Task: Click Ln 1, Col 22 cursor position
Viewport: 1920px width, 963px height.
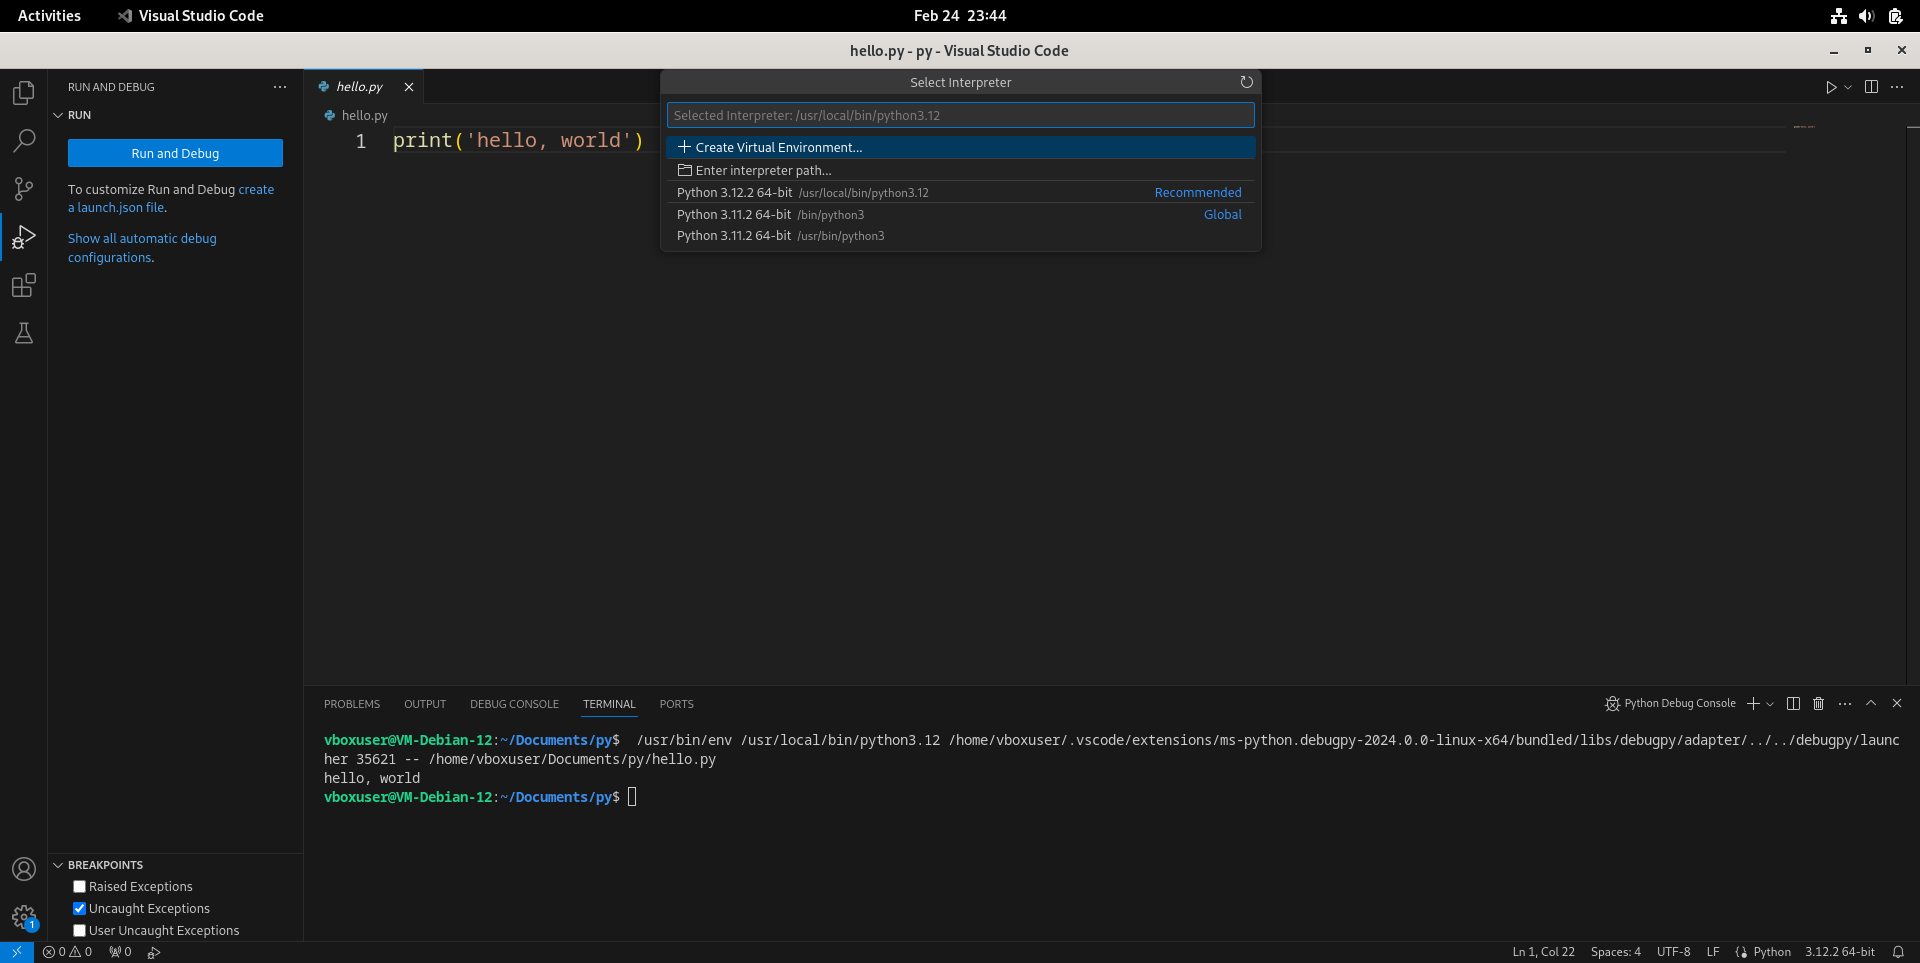Action: (x=1543, y=952)
